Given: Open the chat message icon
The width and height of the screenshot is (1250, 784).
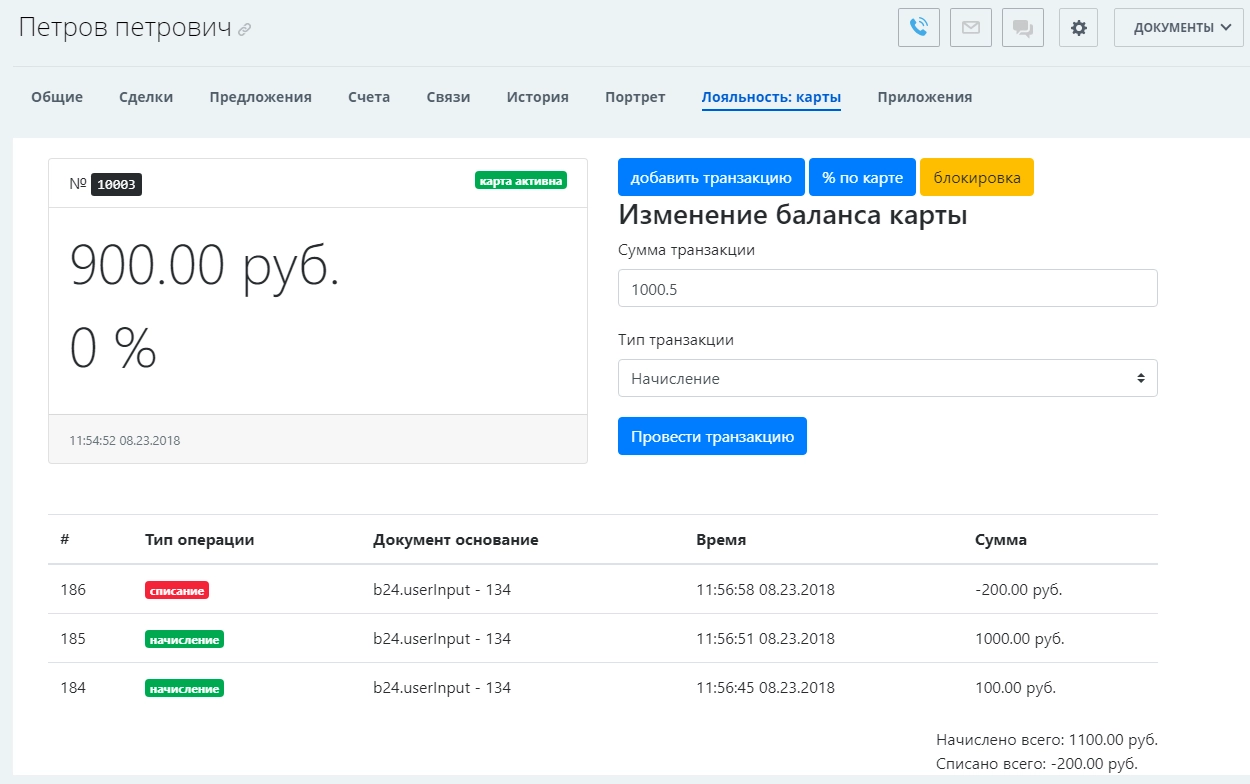Looking at the screenshot, I should coord(1022,27).
